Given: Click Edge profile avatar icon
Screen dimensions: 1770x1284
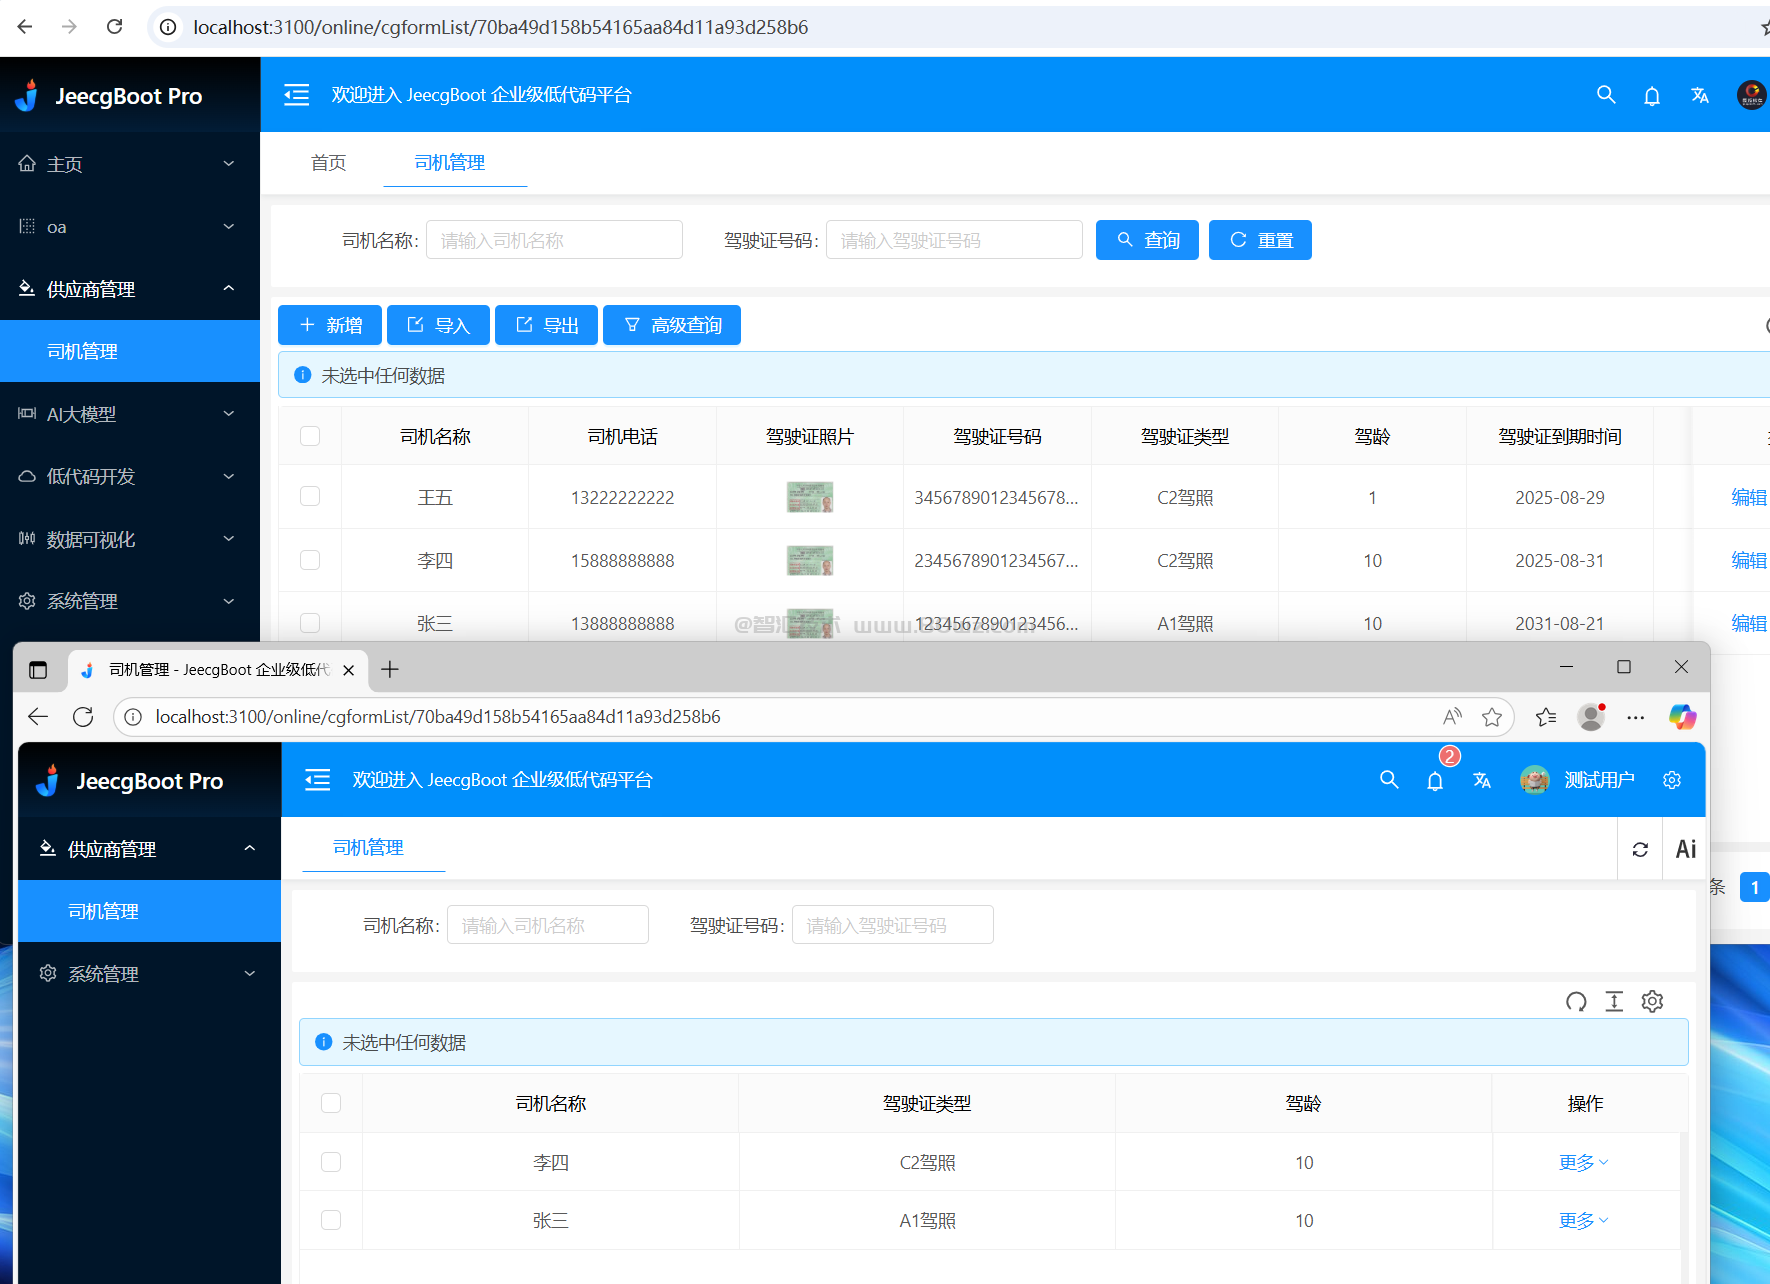Looking at the screenshot, I should point(1591,717).
